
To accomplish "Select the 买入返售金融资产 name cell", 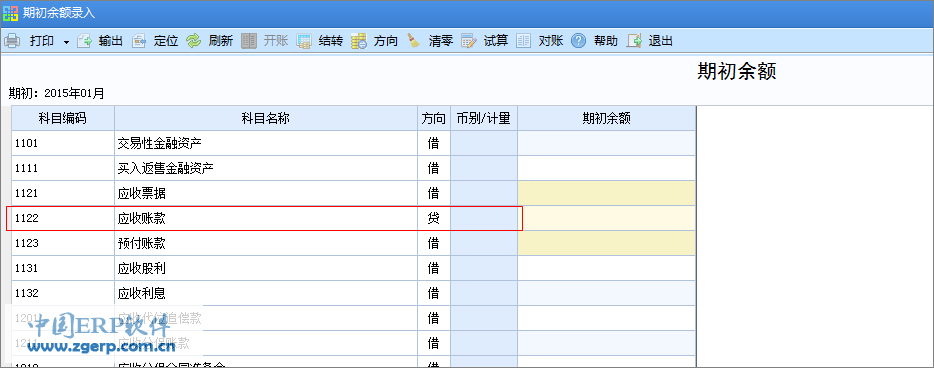I will 266,168.
